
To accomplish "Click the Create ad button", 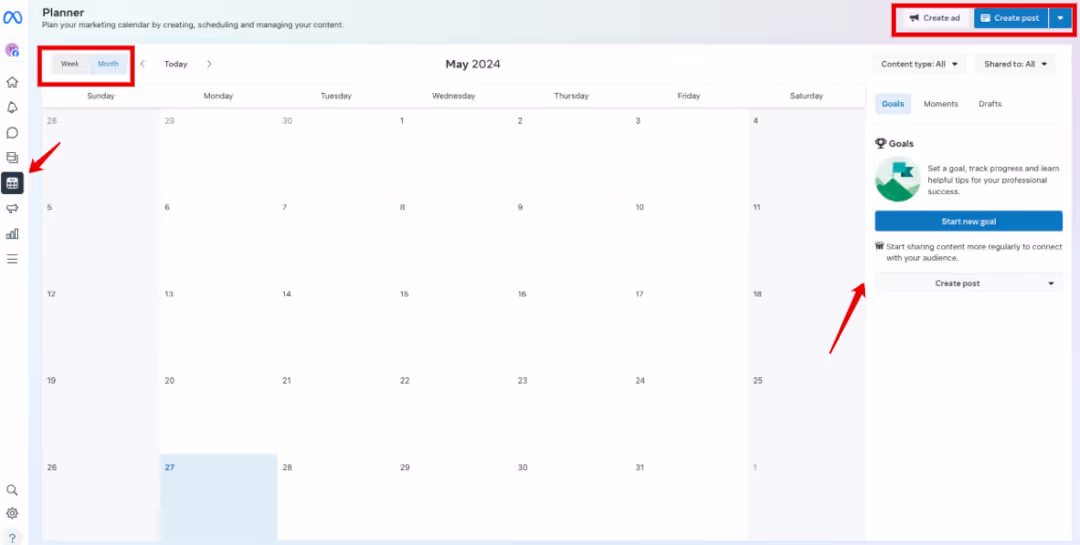I will (x=935, y=18).
